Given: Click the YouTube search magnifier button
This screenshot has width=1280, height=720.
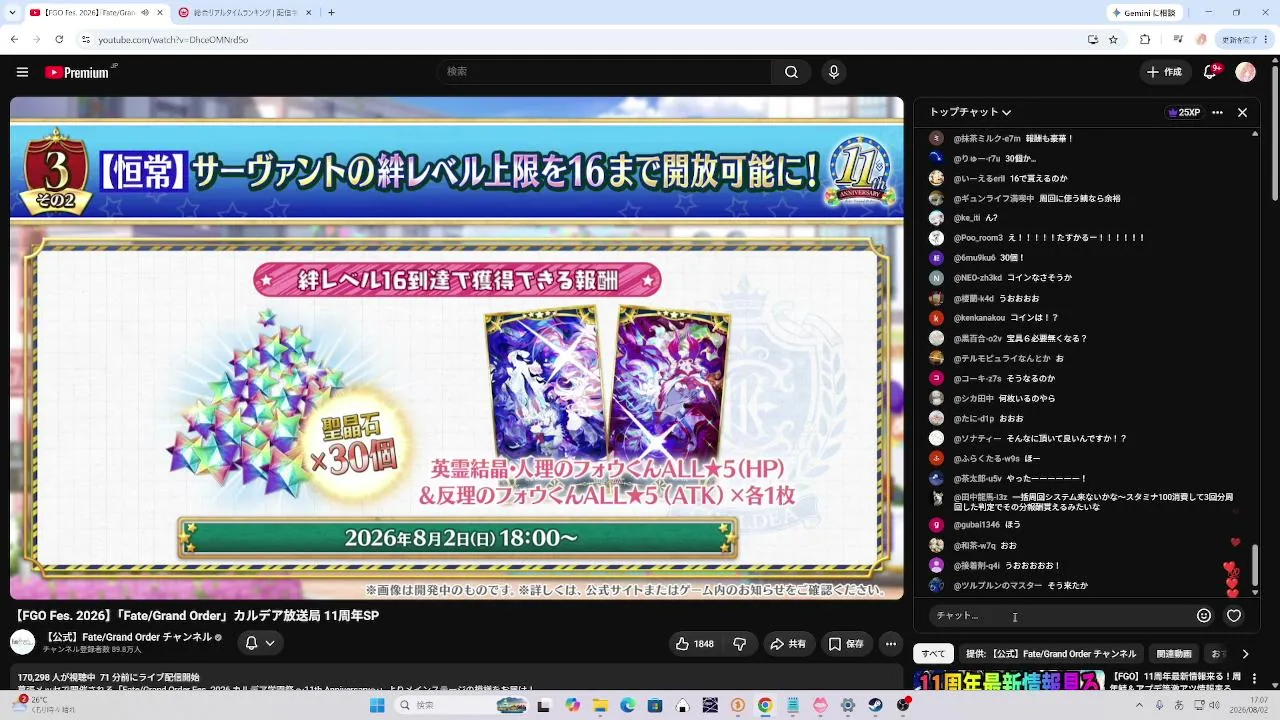Looking at the screenshot, I should (791, 72).
